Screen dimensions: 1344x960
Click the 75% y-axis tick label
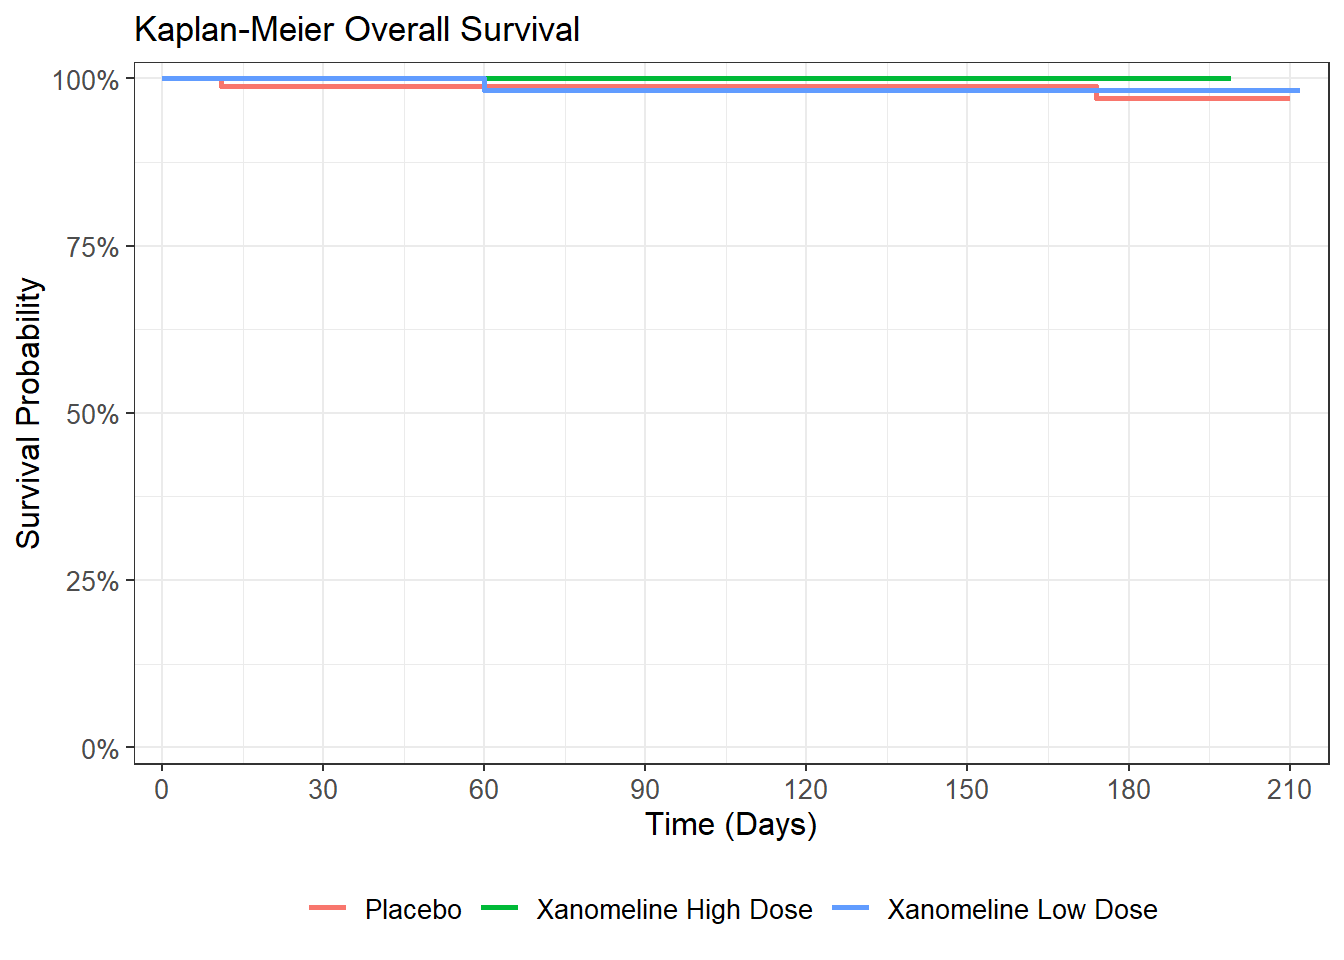click(92, 247)
